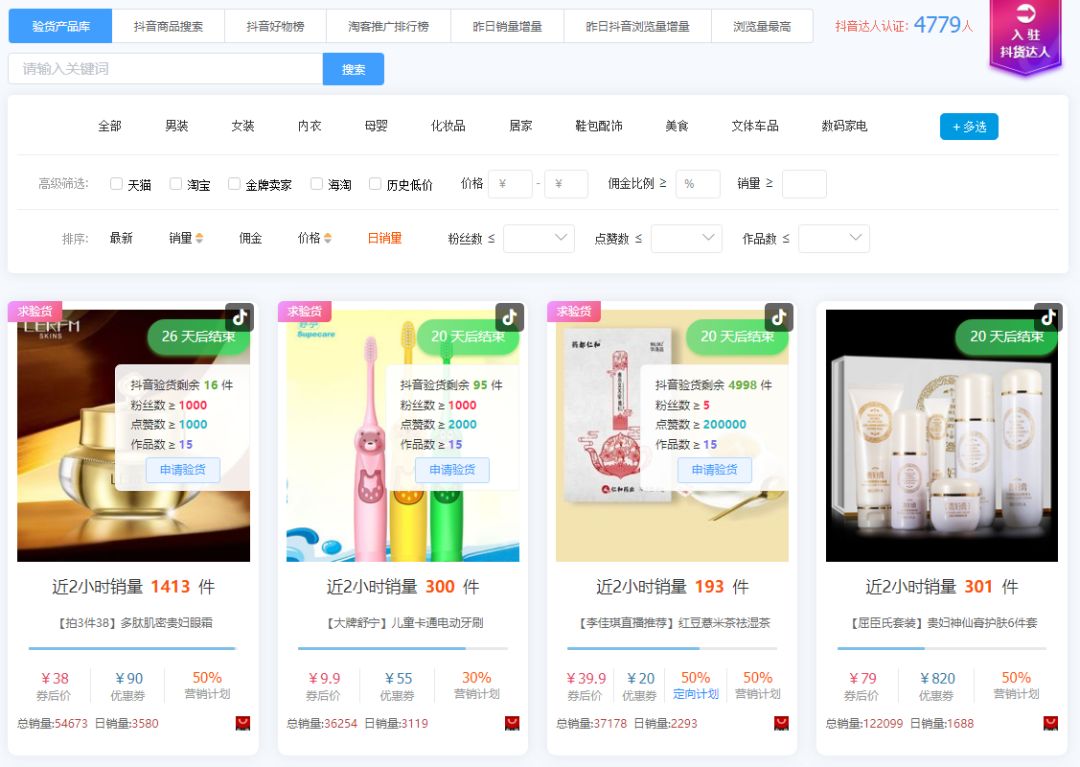The image size is (1080, 767).
Task: Enable the 天猫 filter checkbox
Action: coord(115,184)
